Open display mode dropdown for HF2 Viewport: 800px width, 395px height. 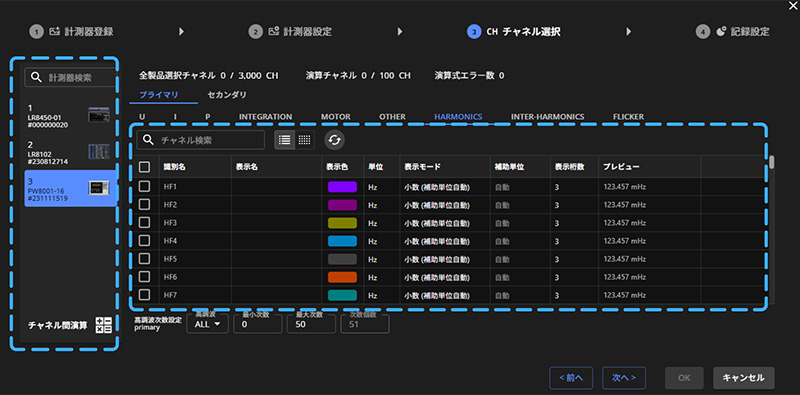pyautogui.click(x=444, y=205)
